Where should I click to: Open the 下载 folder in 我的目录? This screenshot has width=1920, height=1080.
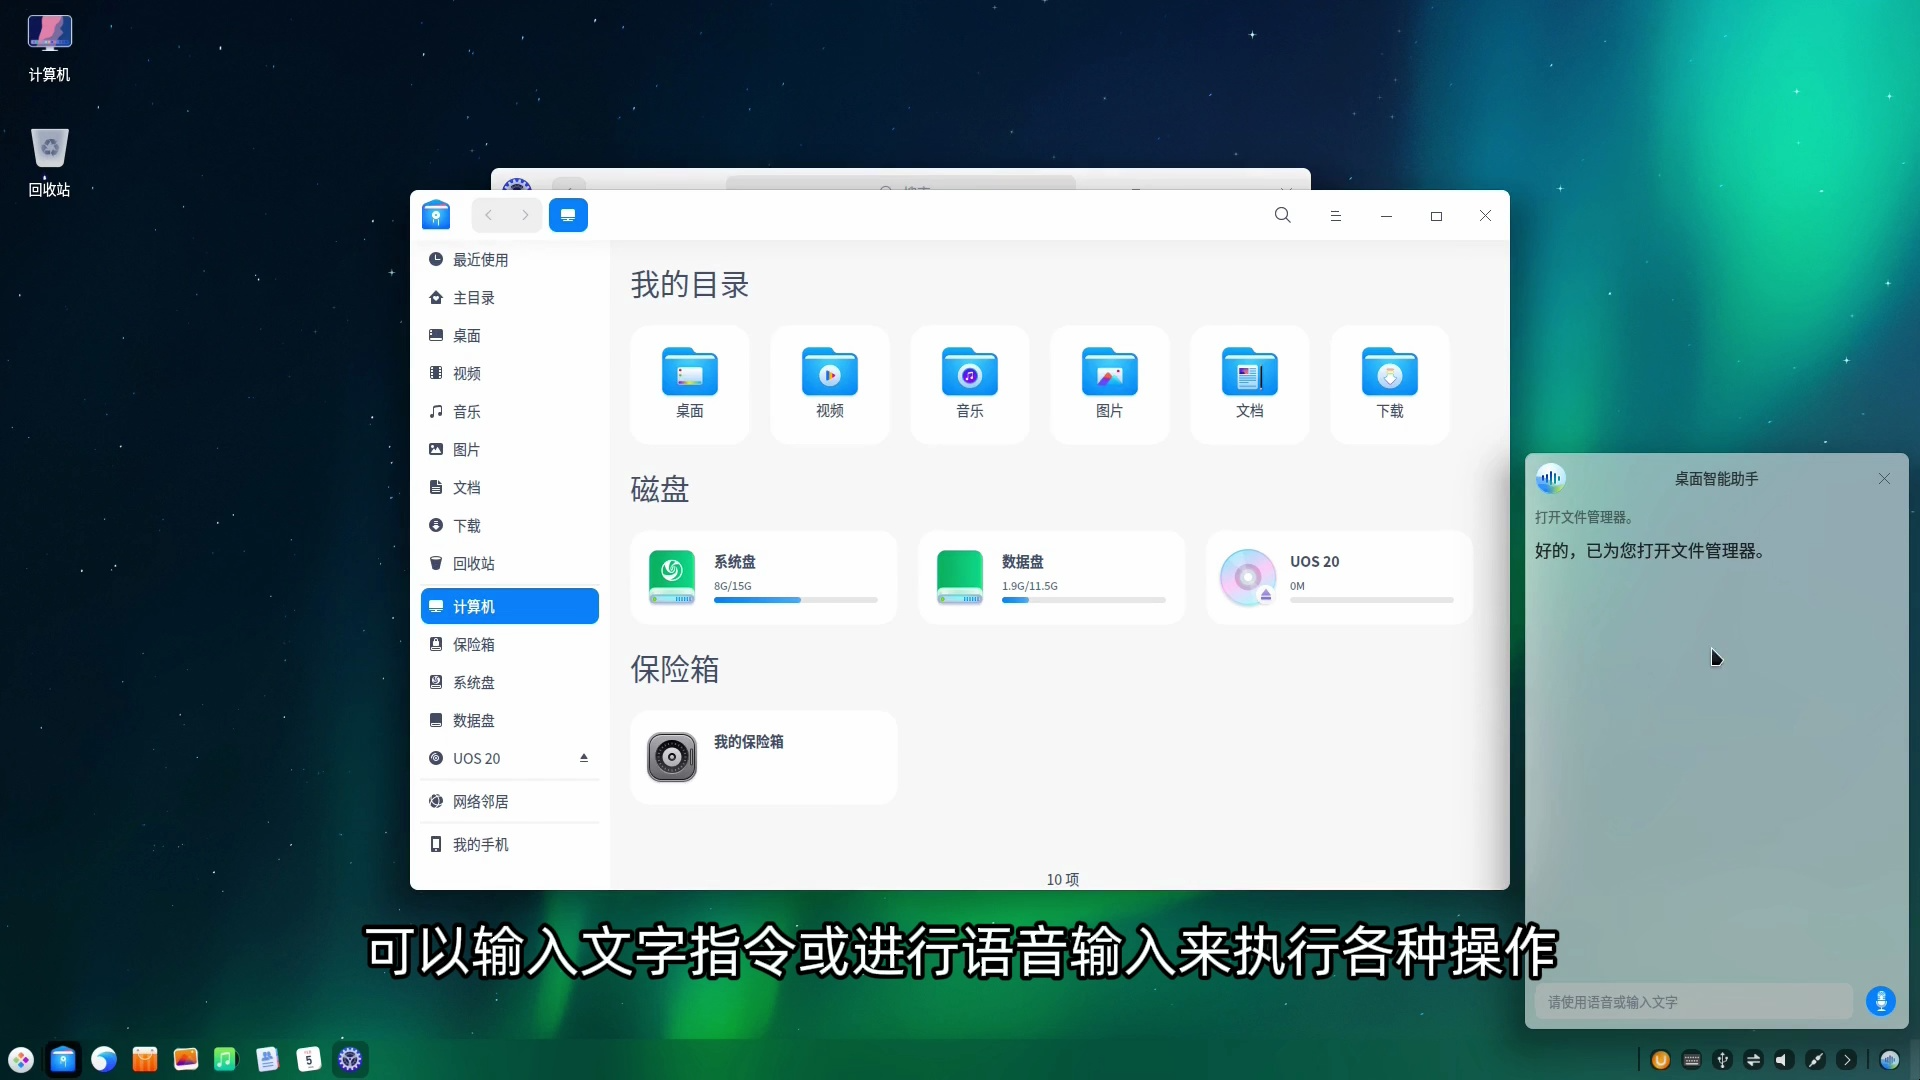point(1389,384)
